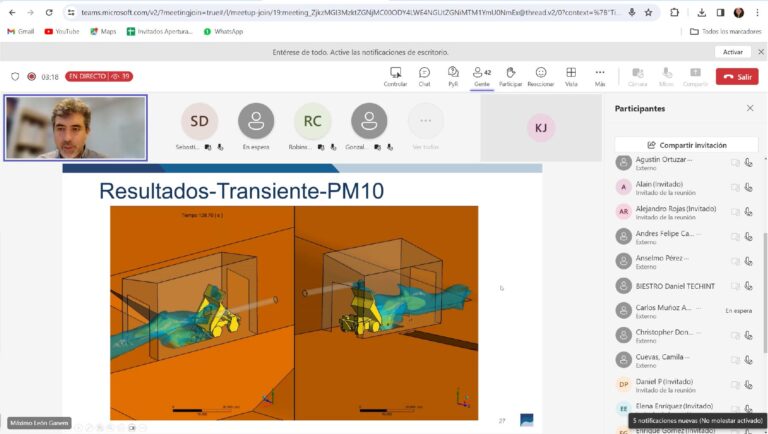This screenshot has height=434, width=768.
Task: Select Alejandro Rojas (Invitado) participant
Action: tap(686, 212)
